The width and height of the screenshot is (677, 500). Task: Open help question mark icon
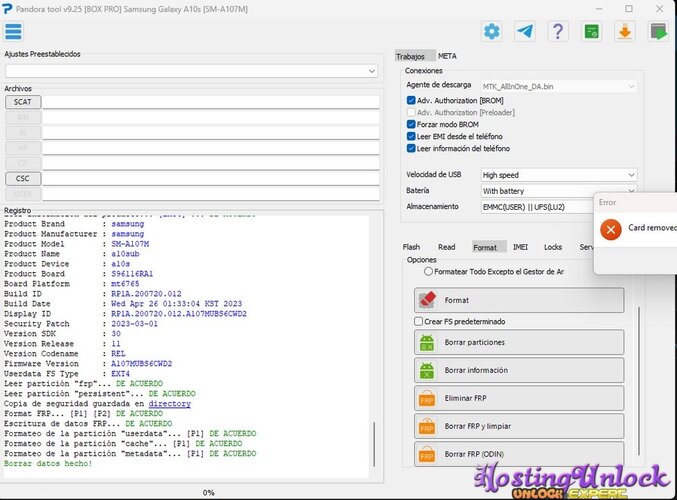tap(557, 32)
